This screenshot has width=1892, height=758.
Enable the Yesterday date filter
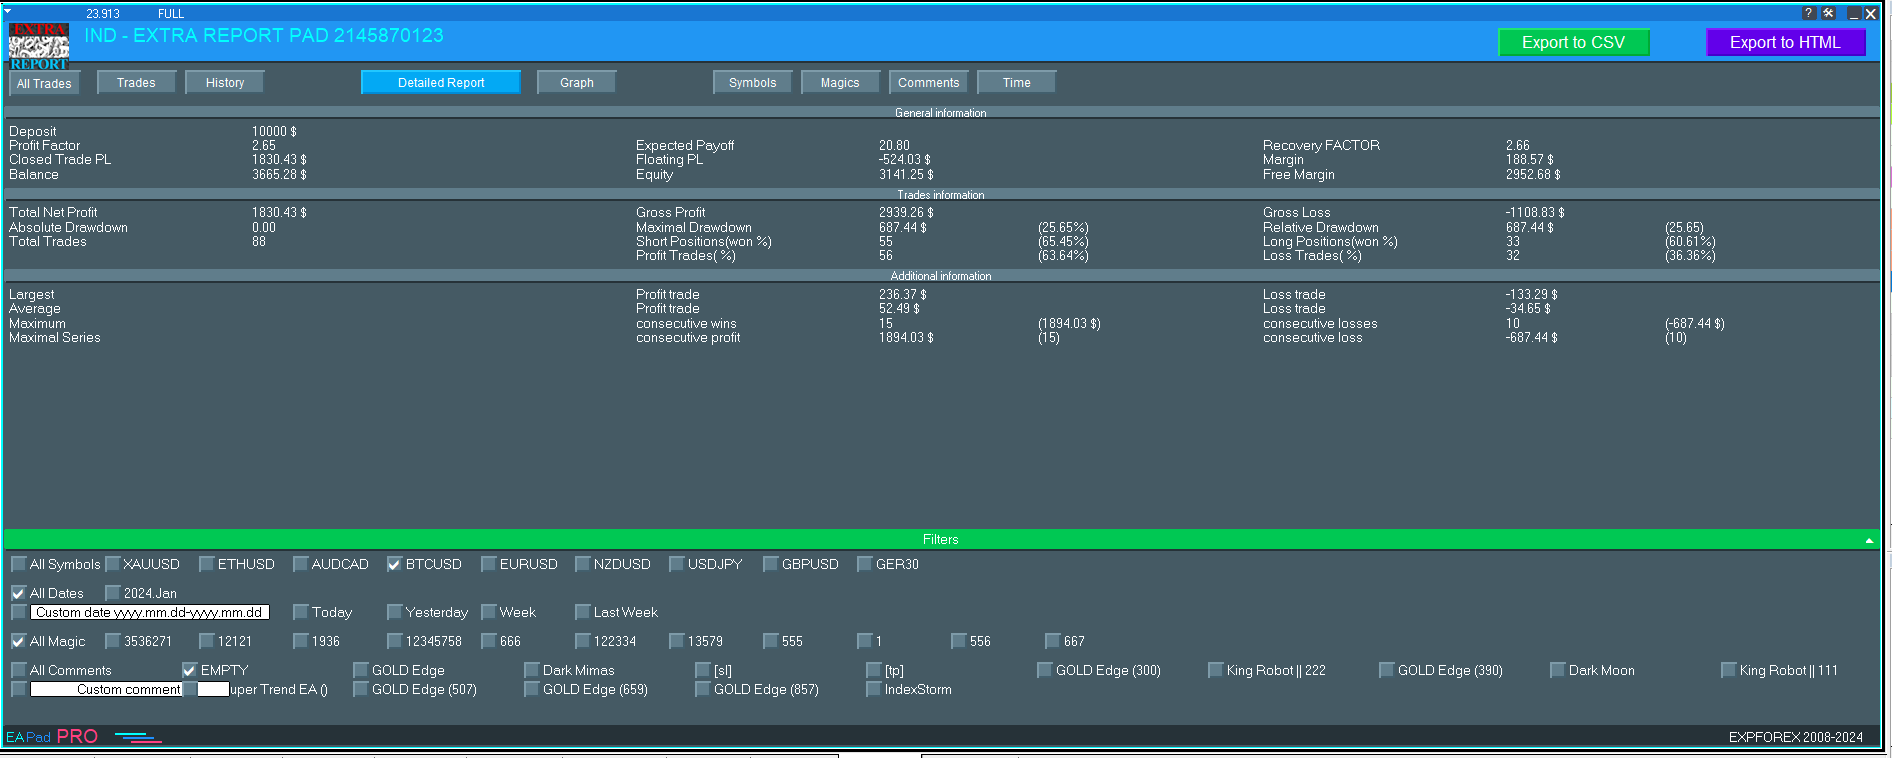[x=394, y=612]
